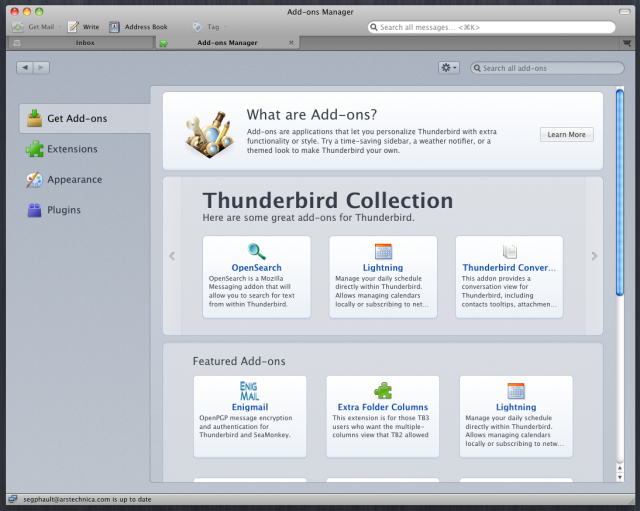Image resolution: width=640 pixels, height=511 pixels.
Task: Click the Enigmail logo icon
Action: pos(250,391)
